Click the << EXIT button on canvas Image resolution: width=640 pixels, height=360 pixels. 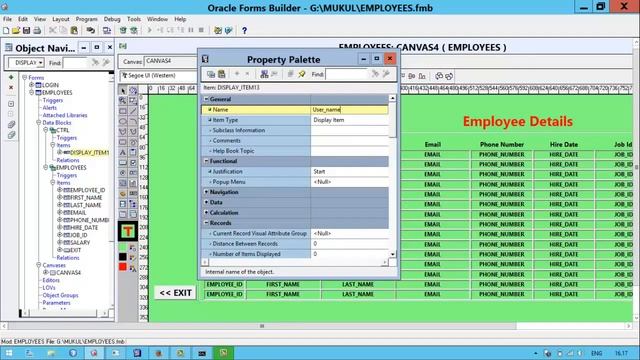tap(176, 293)
